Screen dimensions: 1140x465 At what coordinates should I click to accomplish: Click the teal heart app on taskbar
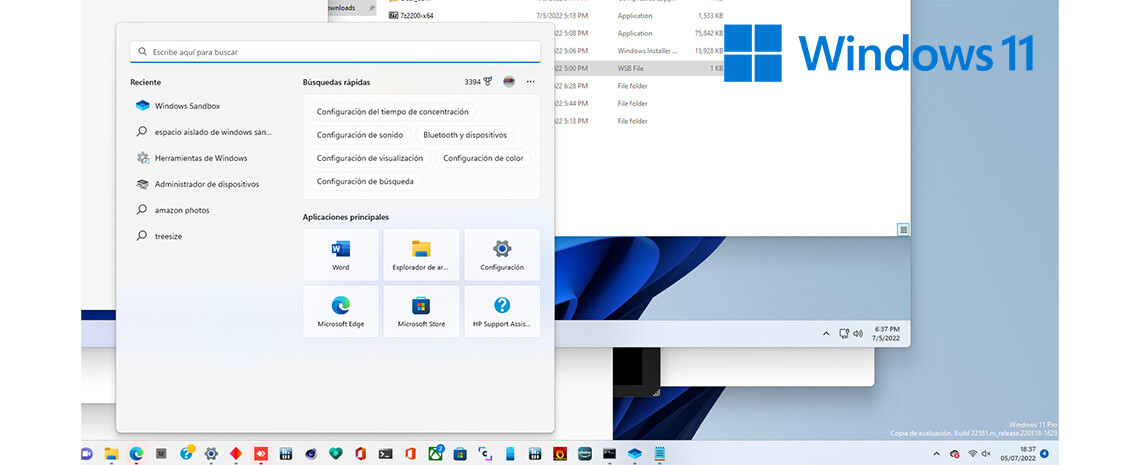coord(335,453)
